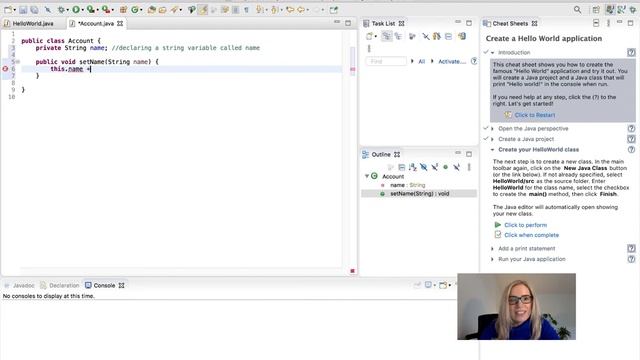Click the Find field in Task List

click(x=386, y=62)
